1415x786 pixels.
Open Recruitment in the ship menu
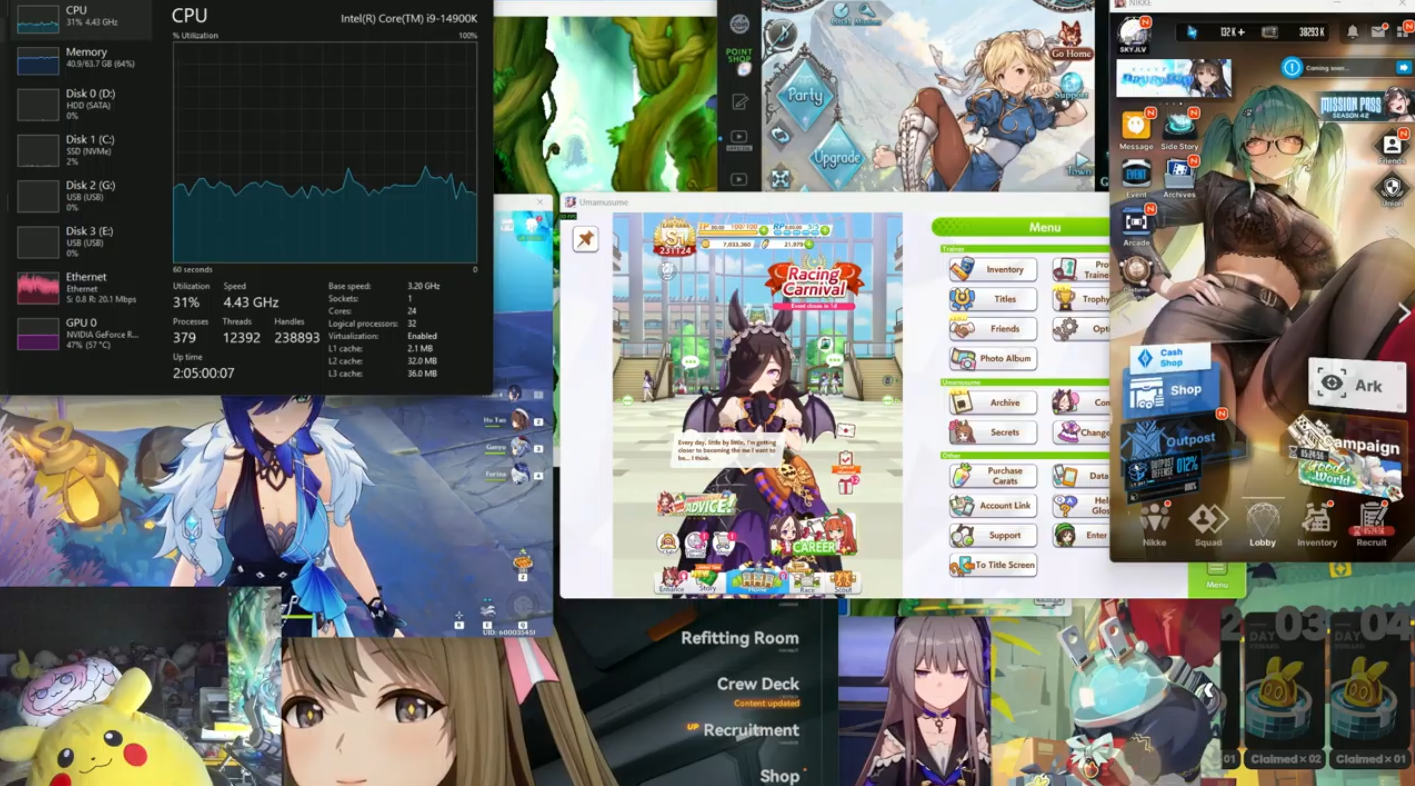751,730
